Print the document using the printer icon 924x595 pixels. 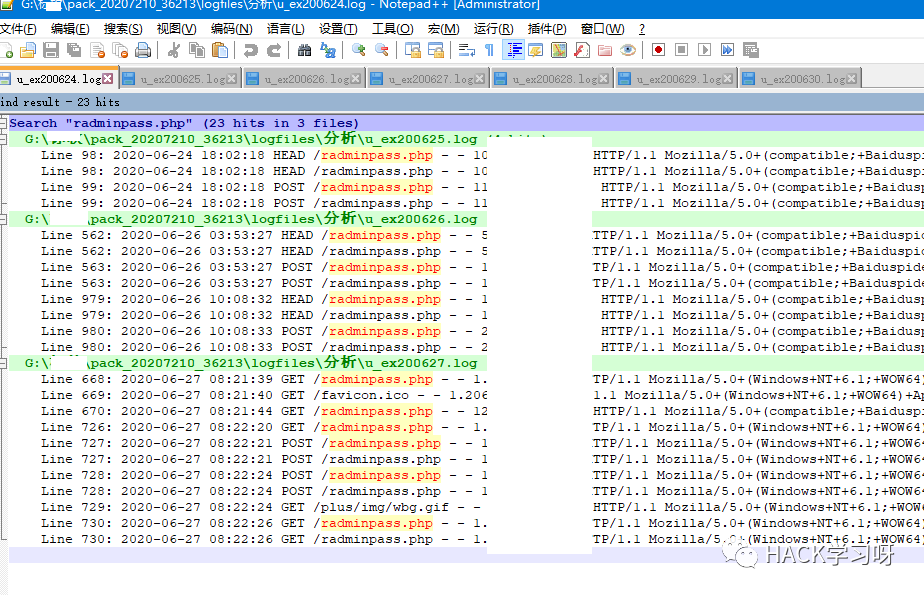pos(143,51)
